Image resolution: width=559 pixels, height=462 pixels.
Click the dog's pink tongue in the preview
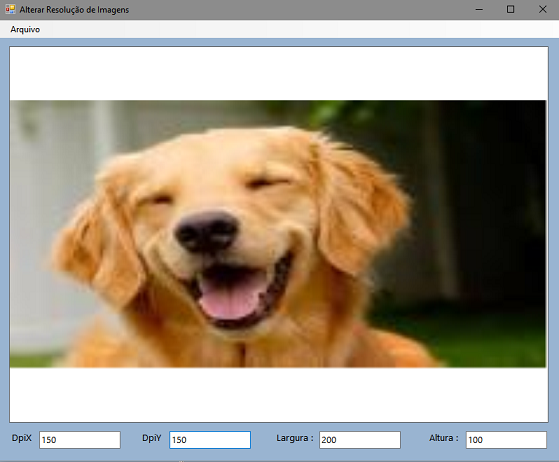[x=232, y=297]
